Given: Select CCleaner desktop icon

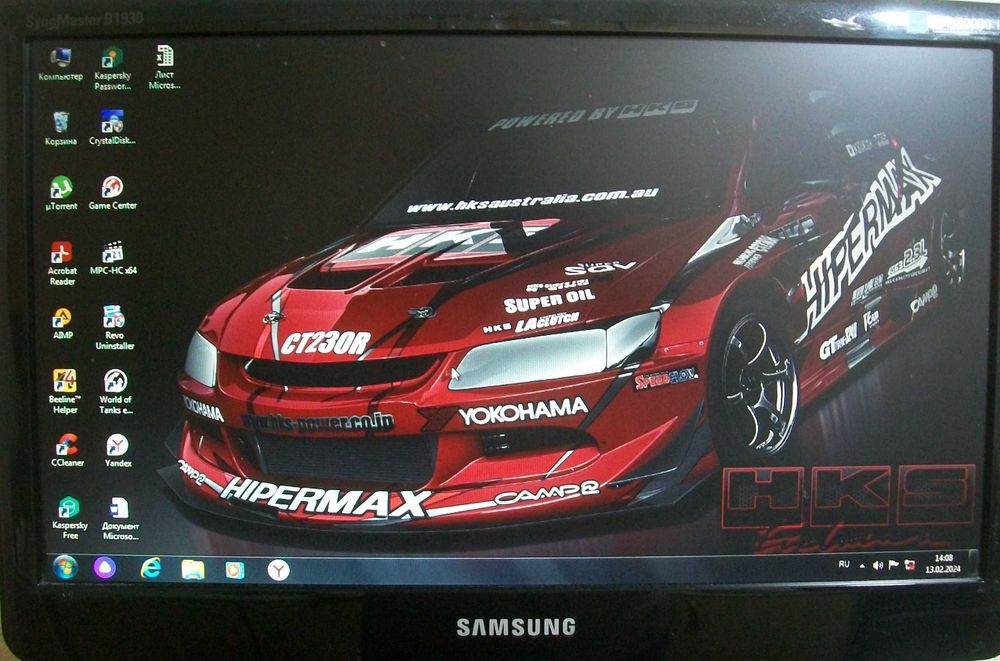Looking at the screenshot, I should coord(67,450).
